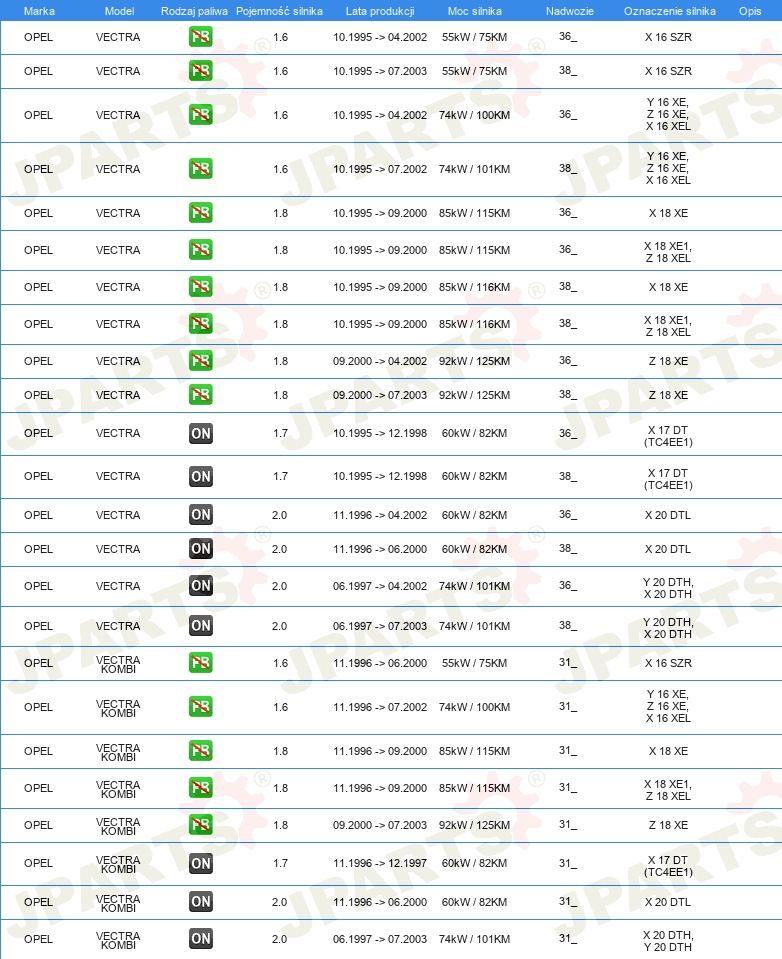Click 60kW / 82KM in 11.1996 -> 04.2002 row
Image resolution: width=782 pixels, height=959 pixels.
click(x=474, y=515)
